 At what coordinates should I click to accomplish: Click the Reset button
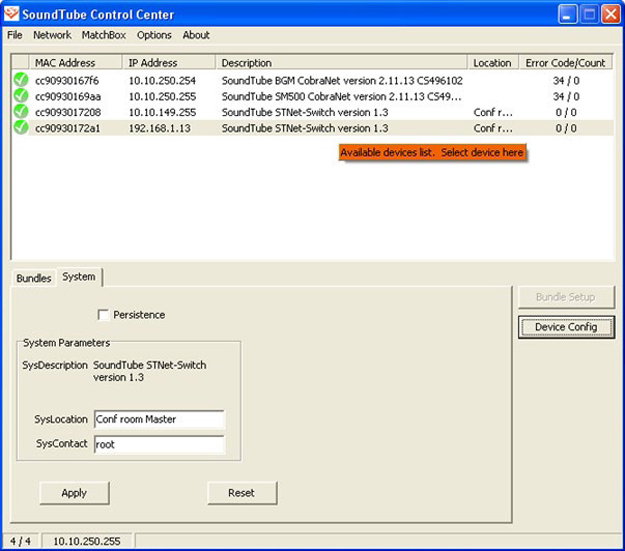[x=242, y=493]
